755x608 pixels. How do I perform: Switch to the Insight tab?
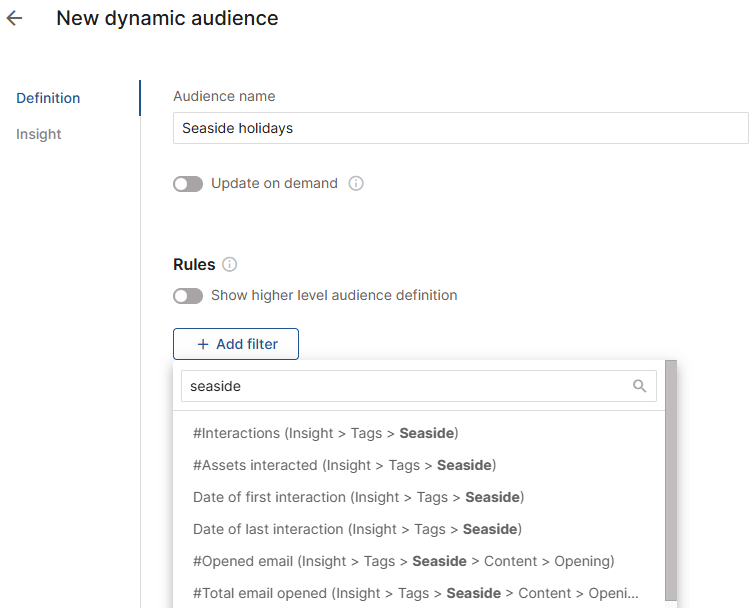pyautogui.click(x=39, y=134)
